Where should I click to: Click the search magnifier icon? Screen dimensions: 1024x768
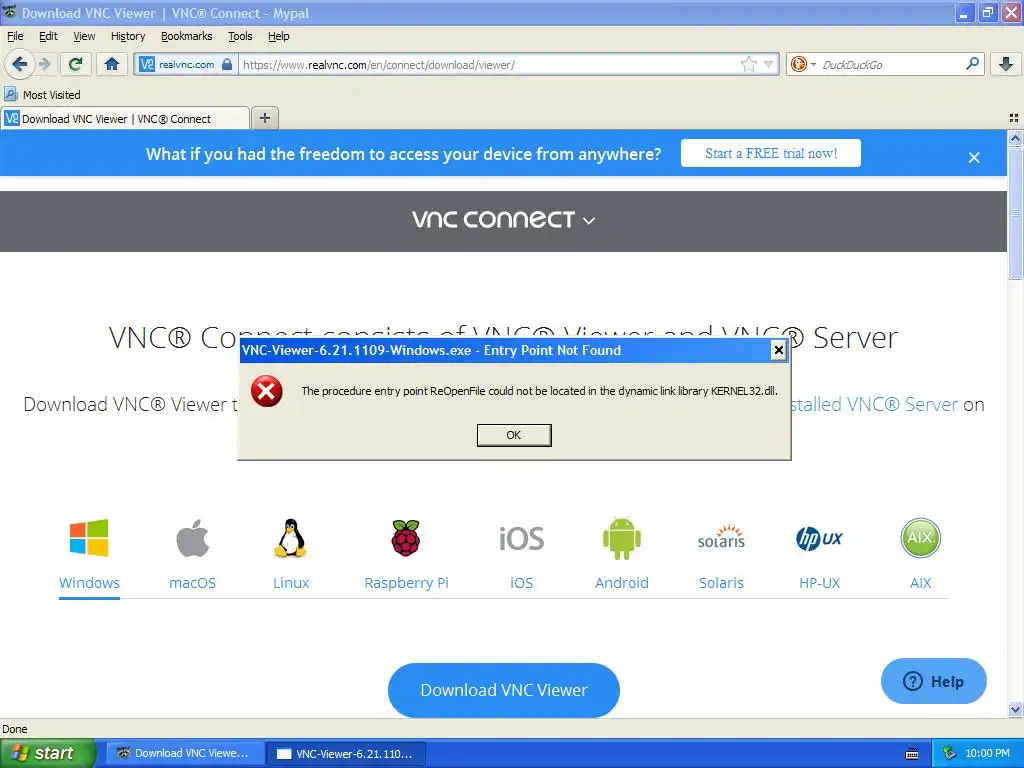[x=972, y=63]
